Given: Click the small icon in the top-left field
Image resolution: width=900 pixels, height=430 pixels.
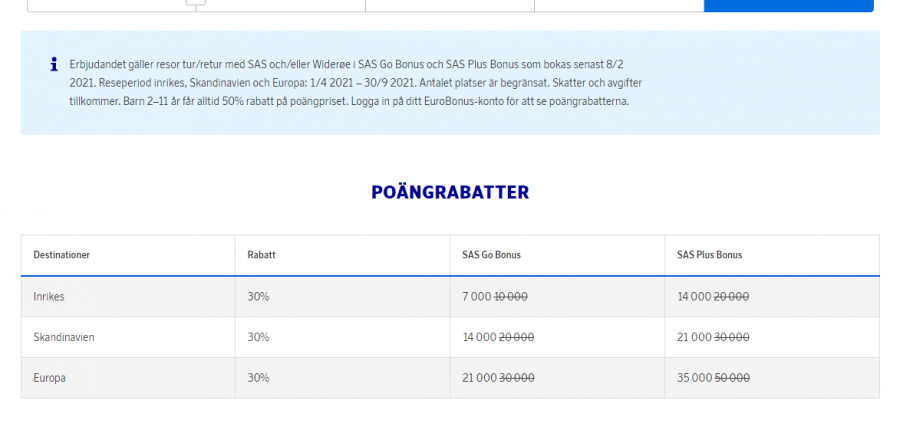Looking at the screenshot, I should pos(195,4).
